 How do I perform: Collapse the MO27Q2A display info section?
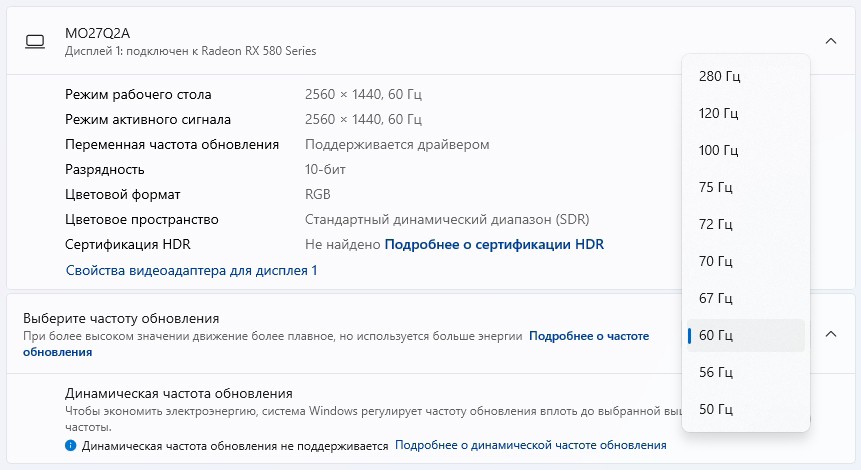(830, 41)
